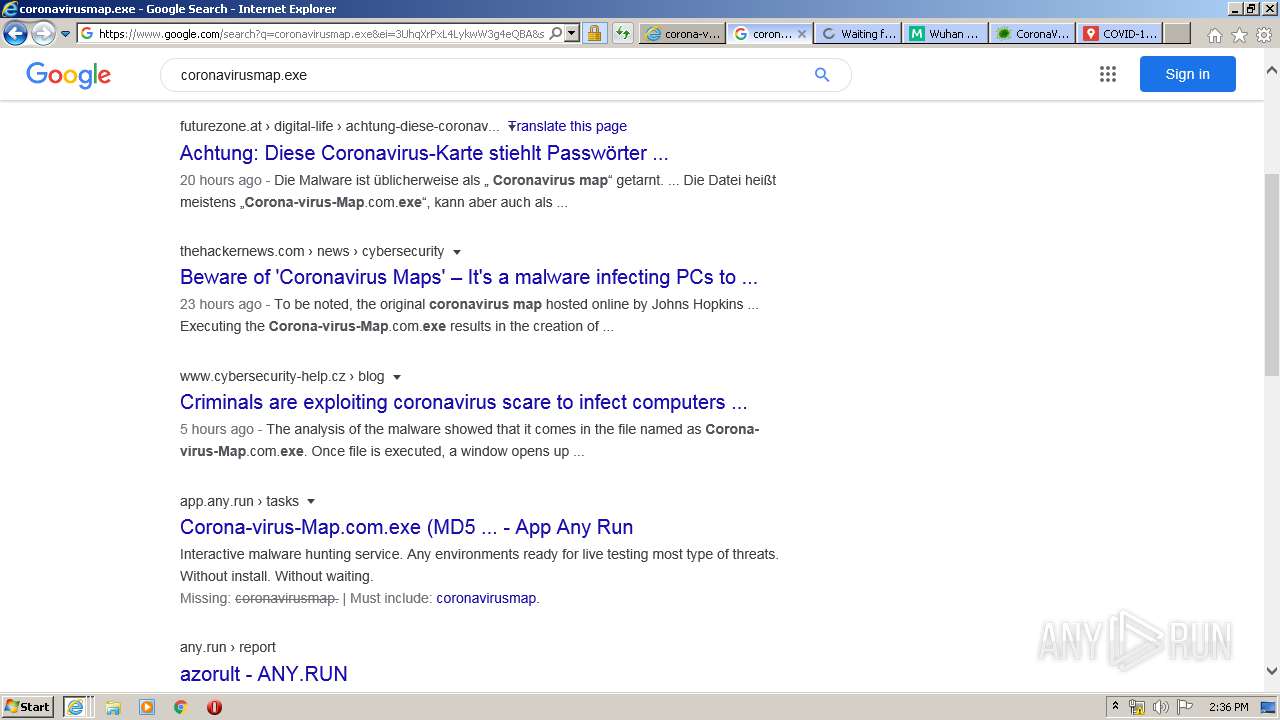Click the red Opera taskbar icon
Image resolution: width=1280 pixels, height=720 pixels.
coord(214,707)
